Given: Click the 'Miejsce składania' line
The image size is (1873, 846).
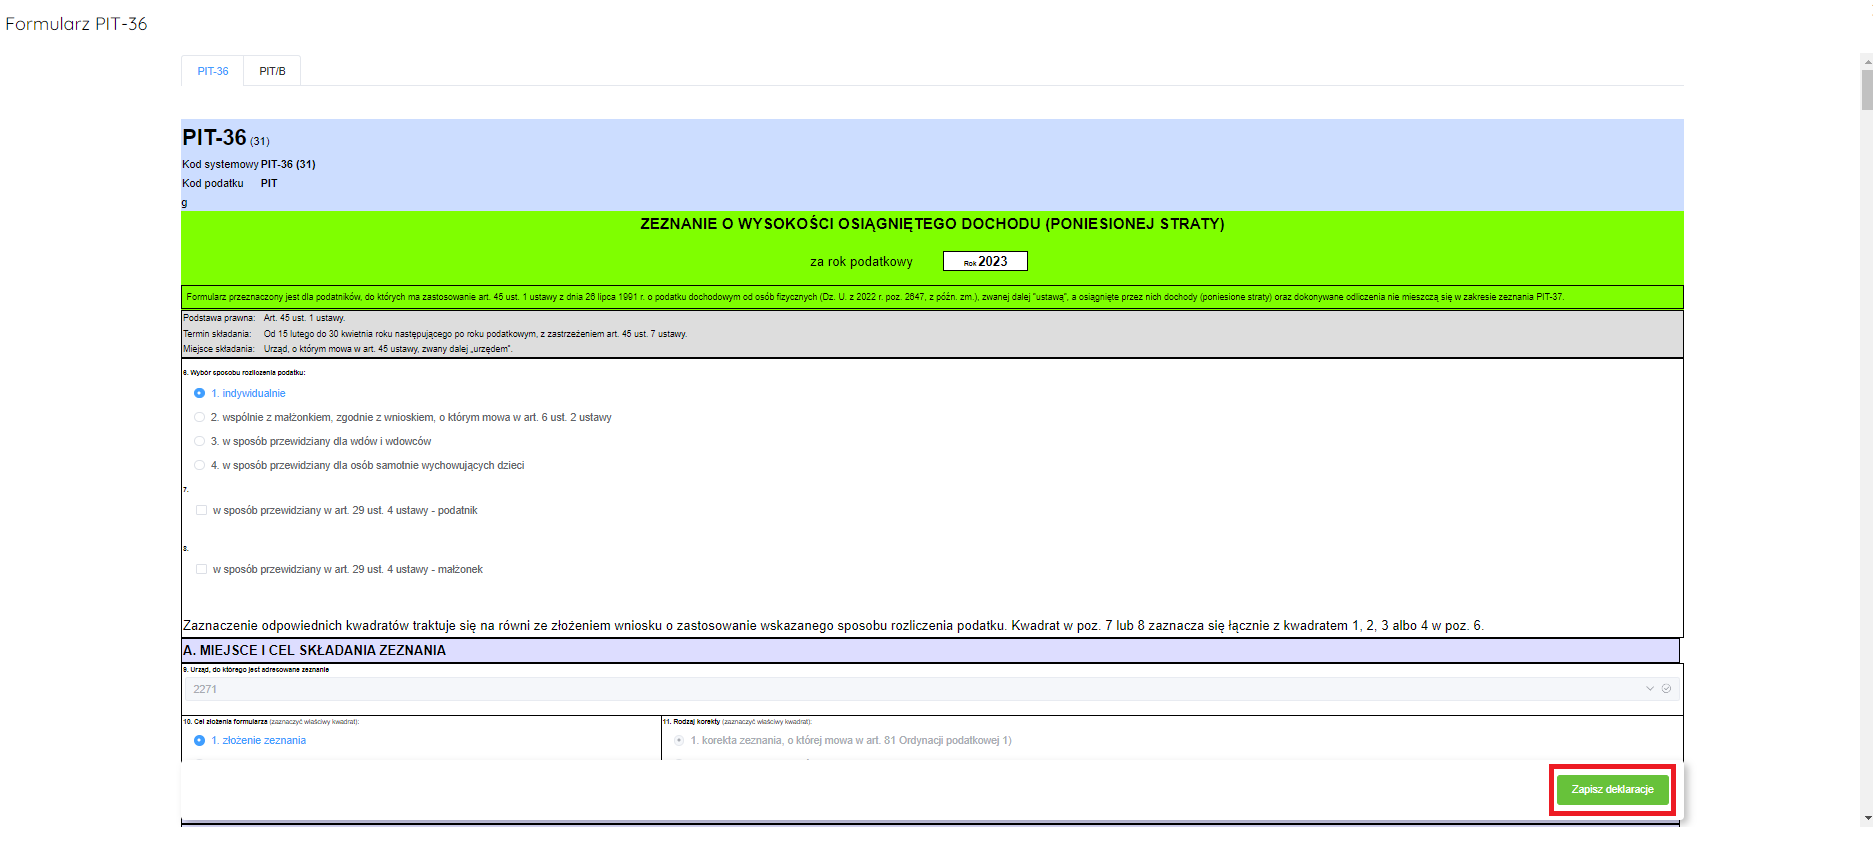Looking at the screenshot, I should click(x=348, y=349).
